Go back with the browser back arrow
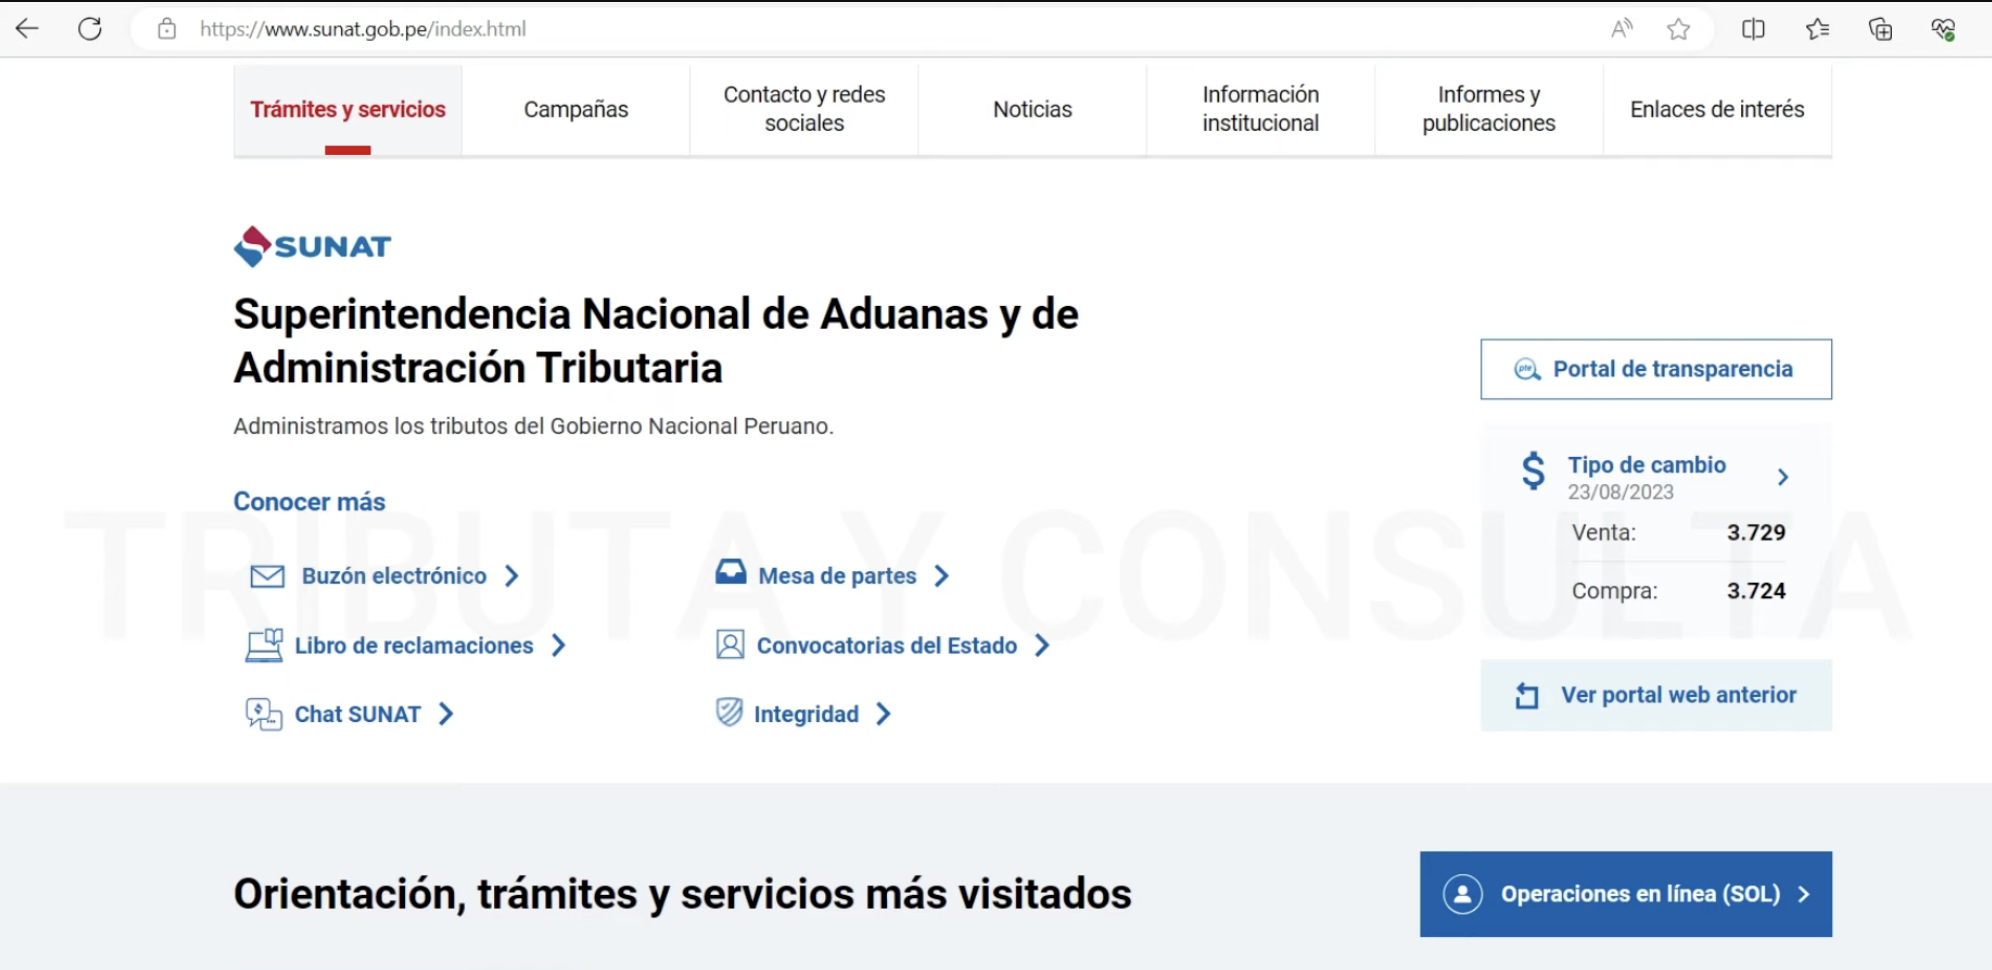1992x970 pixels. (28, 29)
